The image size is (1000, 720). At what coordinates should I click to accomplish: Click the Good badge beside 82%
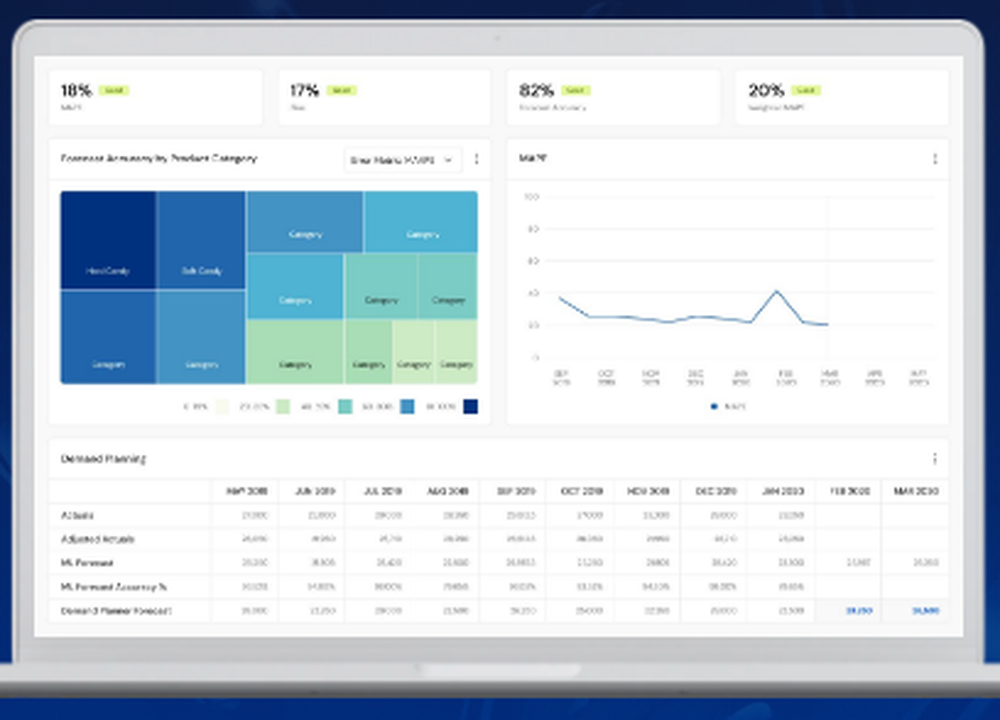click(575, 91)
